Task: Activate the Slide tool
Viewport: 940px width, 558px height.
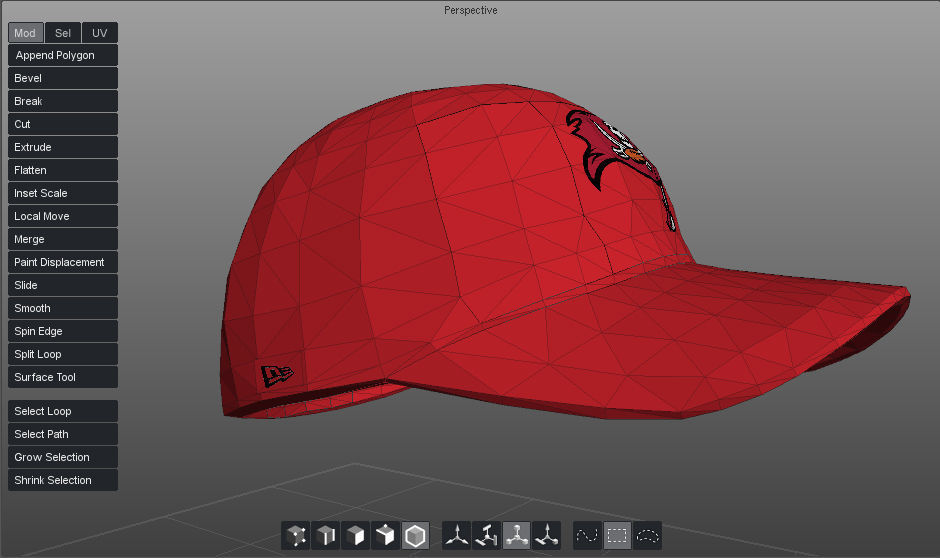Action: (x=63, y=285)
